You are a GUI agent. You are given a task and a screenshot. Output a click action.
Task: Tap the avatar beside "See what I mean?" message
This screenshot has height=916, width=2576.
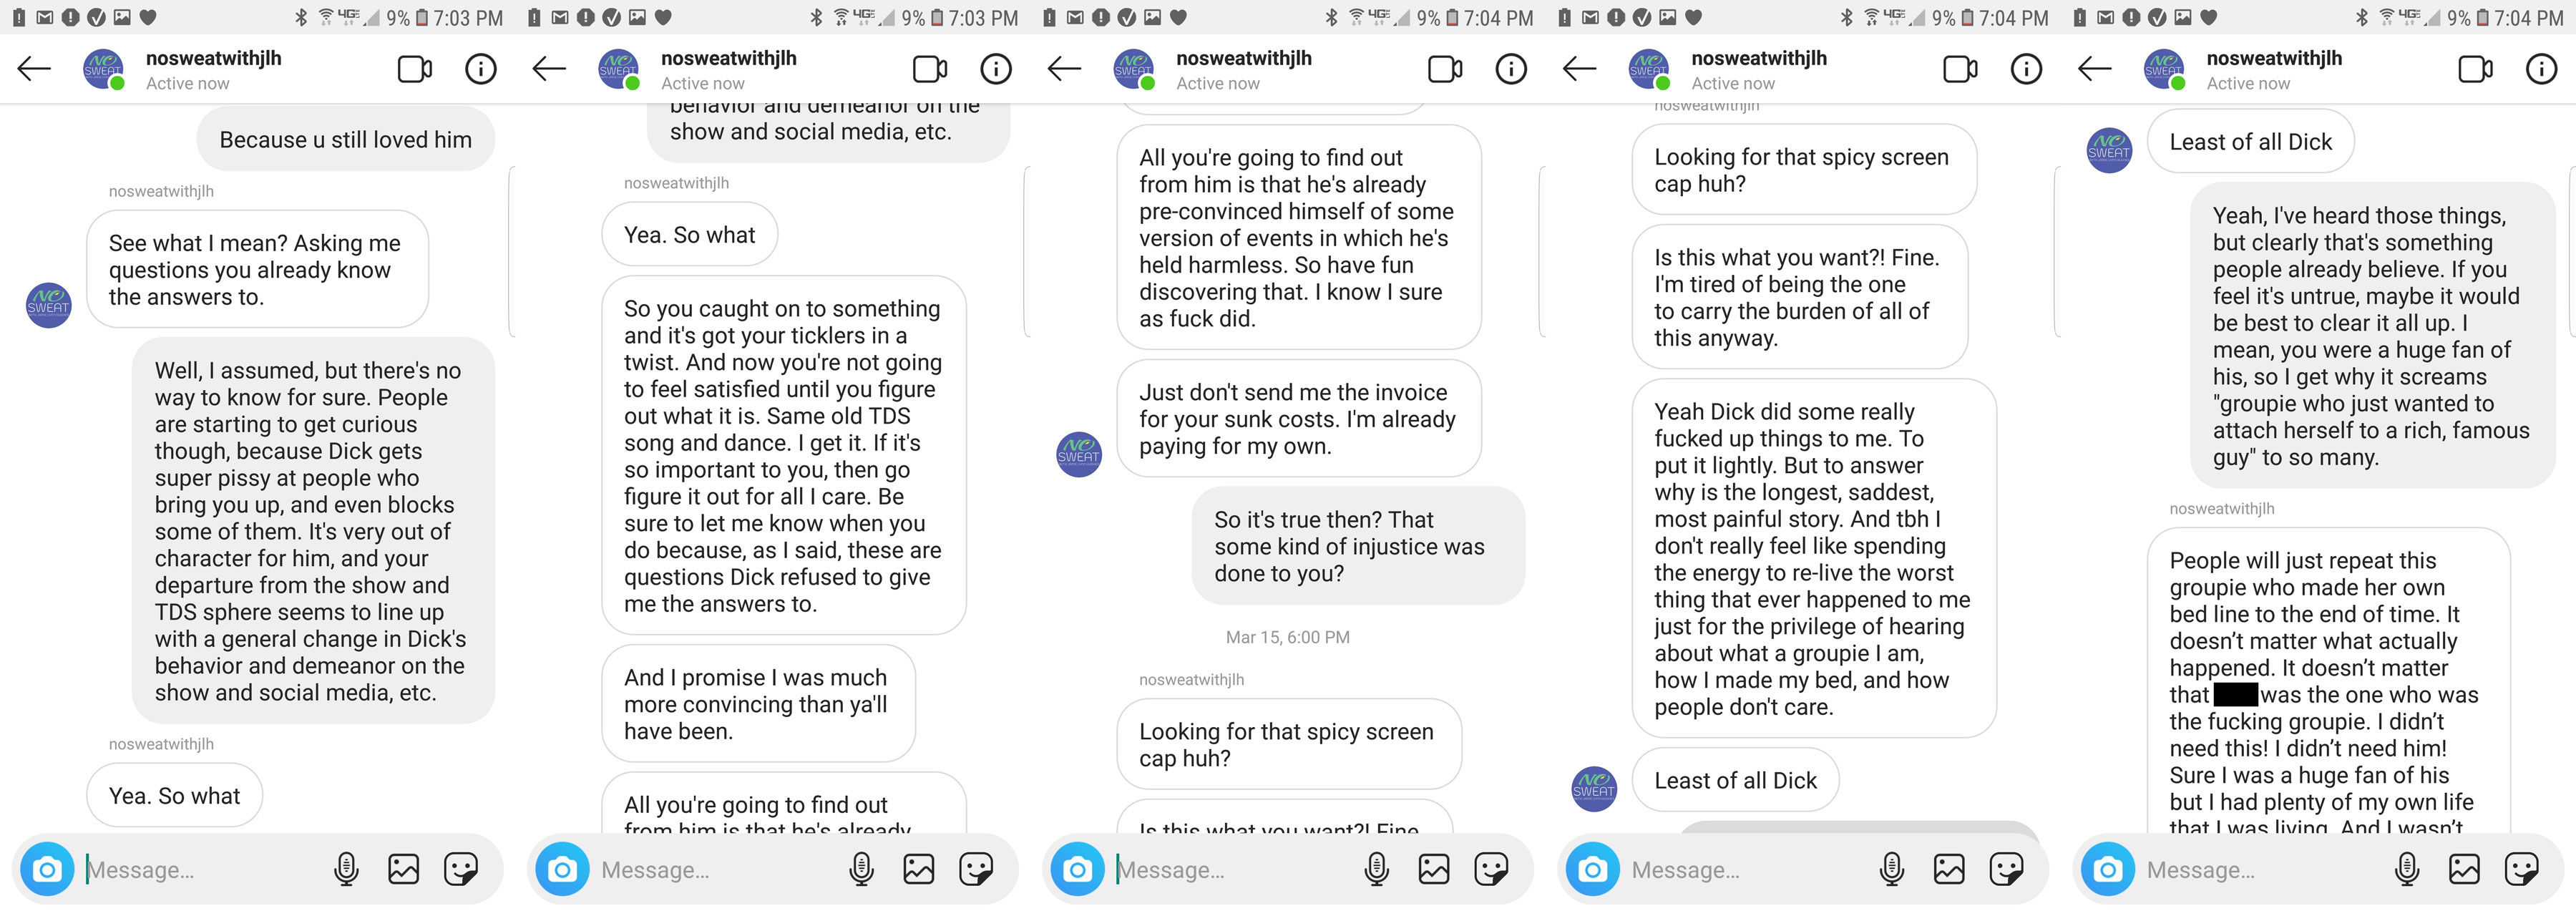click(x=48, y=305)
